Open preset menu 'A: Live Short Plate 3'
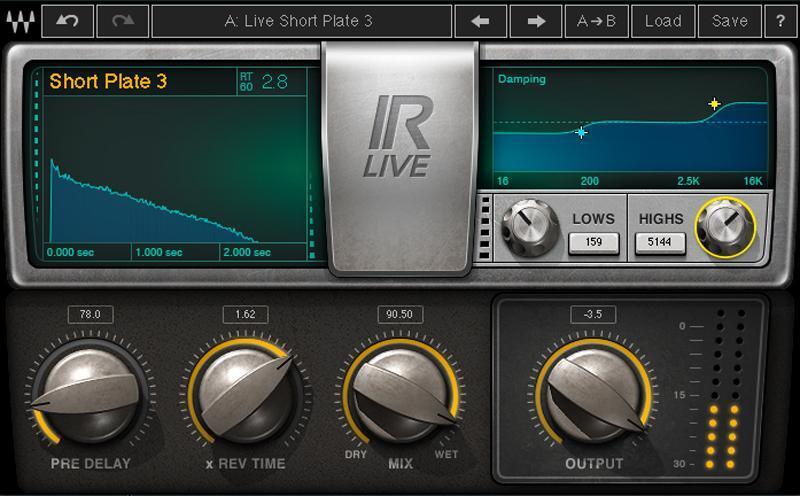The height and width of the screenshot is (496, 800). [x=302, y=21]
